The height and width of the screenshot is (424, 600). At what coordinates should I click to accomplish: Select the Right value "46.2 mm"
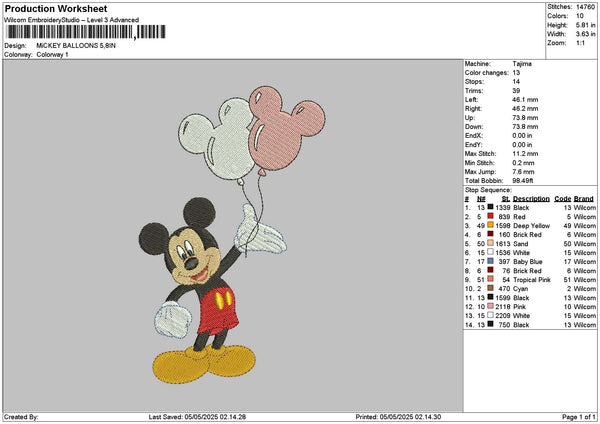(525, 109)
